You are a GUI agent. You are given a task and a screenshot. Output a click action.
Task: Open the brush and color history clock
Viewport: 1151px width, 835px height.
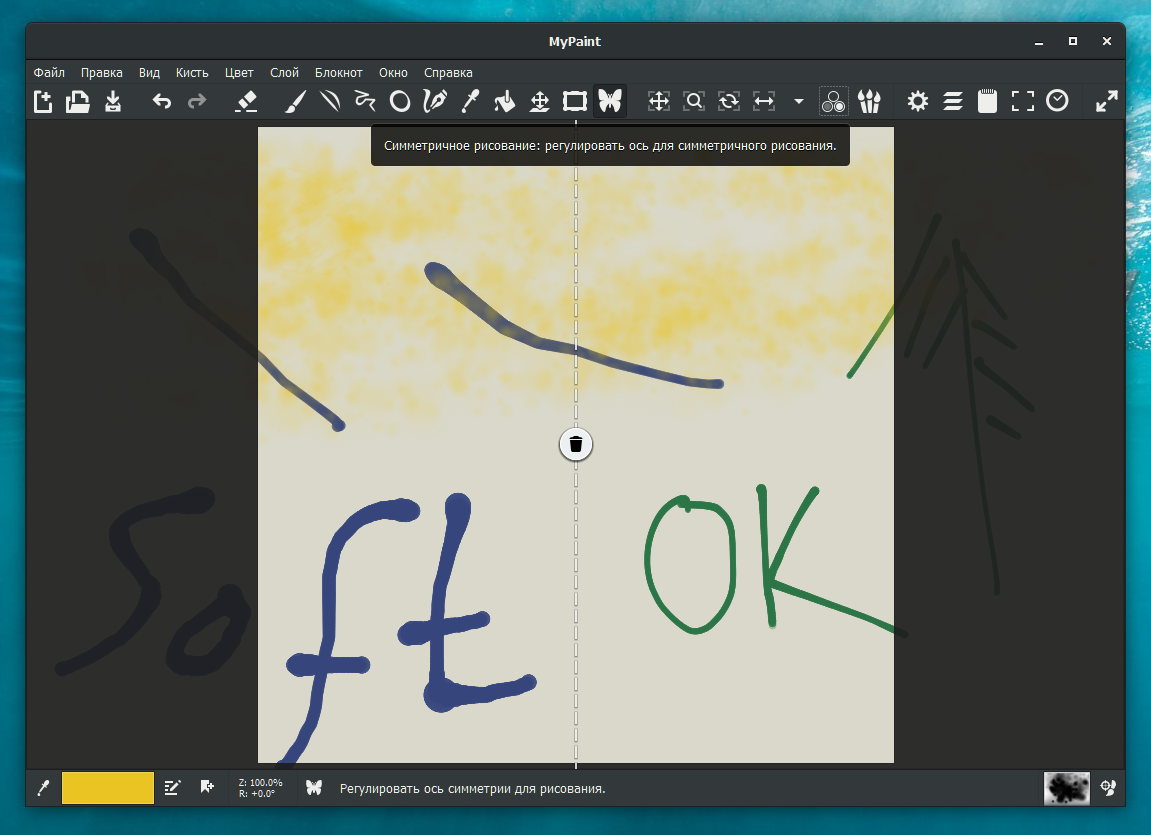pyautogui.click(x=1057, y=101)
